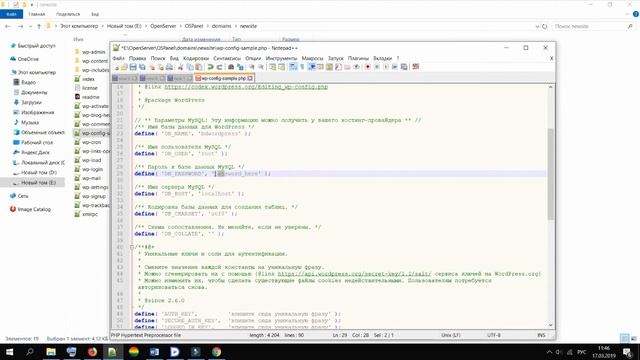Click the editor vertical scrollbar thumb
This screenshot has width=640, height=360.
click(550, 174)
